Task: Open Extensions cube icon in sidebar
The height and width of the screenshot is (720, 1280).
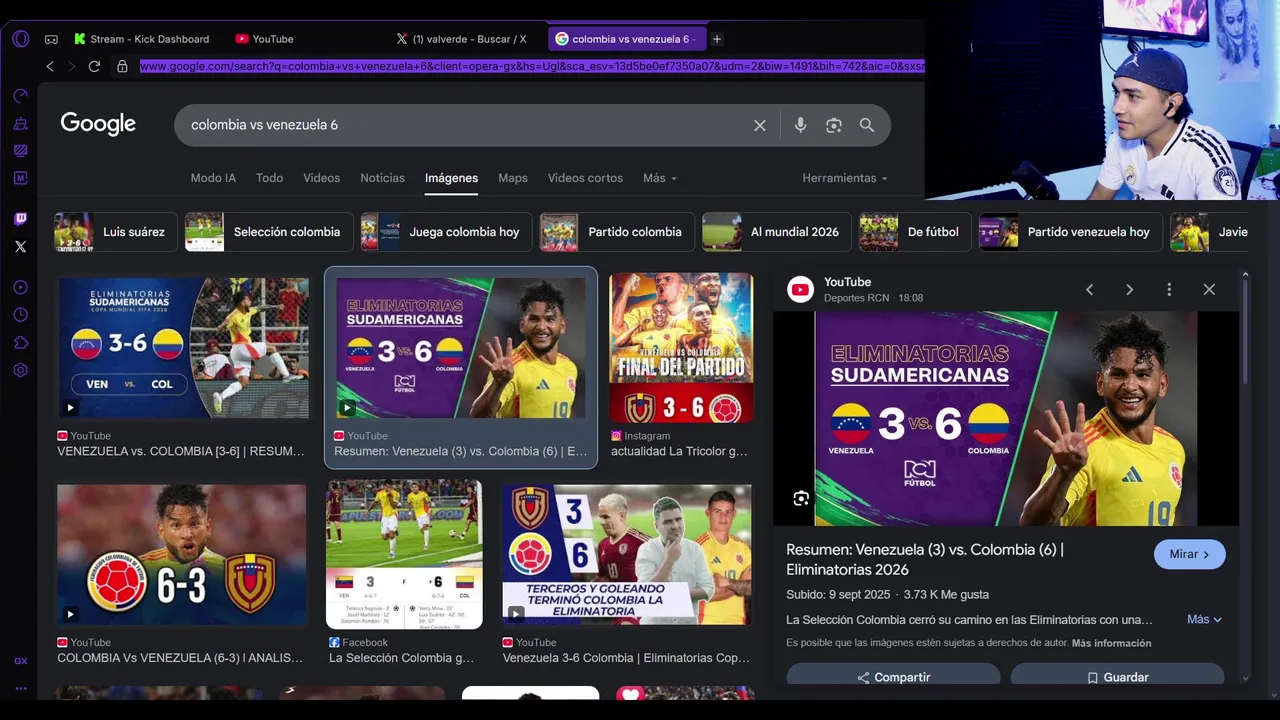Action: pos(20,342)
